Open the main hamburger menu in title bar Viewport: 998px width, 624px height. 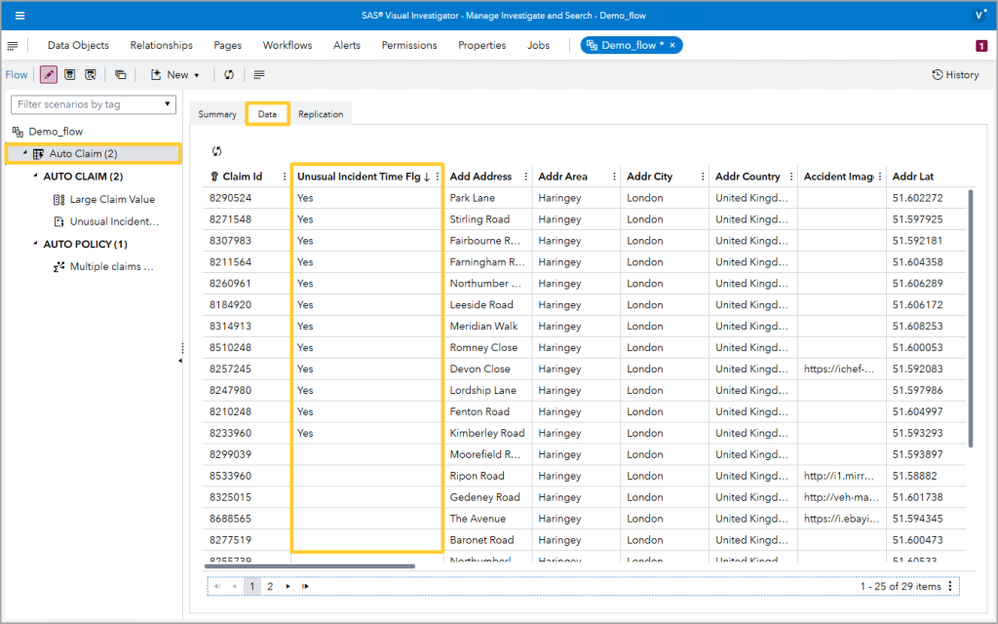click(x=20, y=15)
